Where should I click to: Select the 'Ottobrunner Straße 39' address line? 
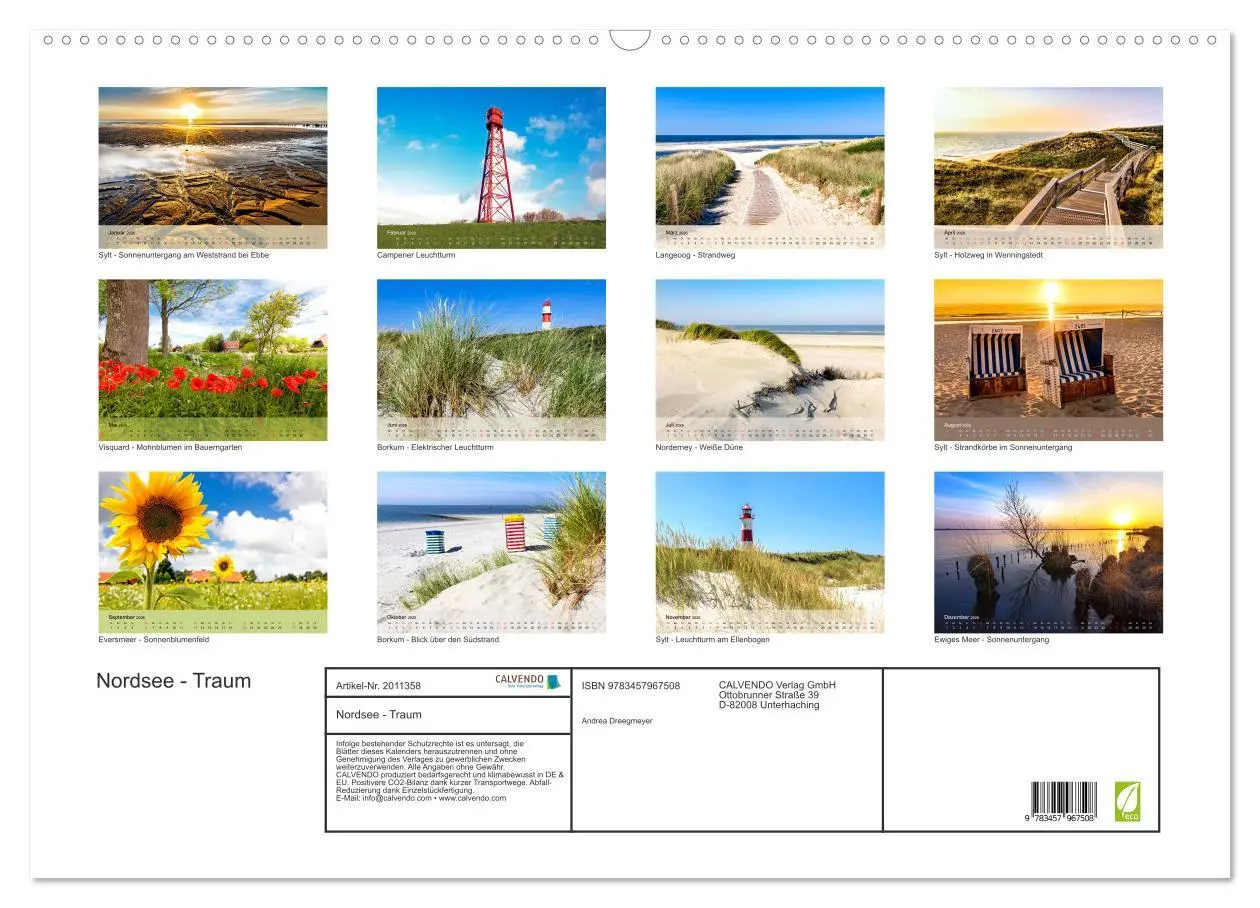coord(769,695)
